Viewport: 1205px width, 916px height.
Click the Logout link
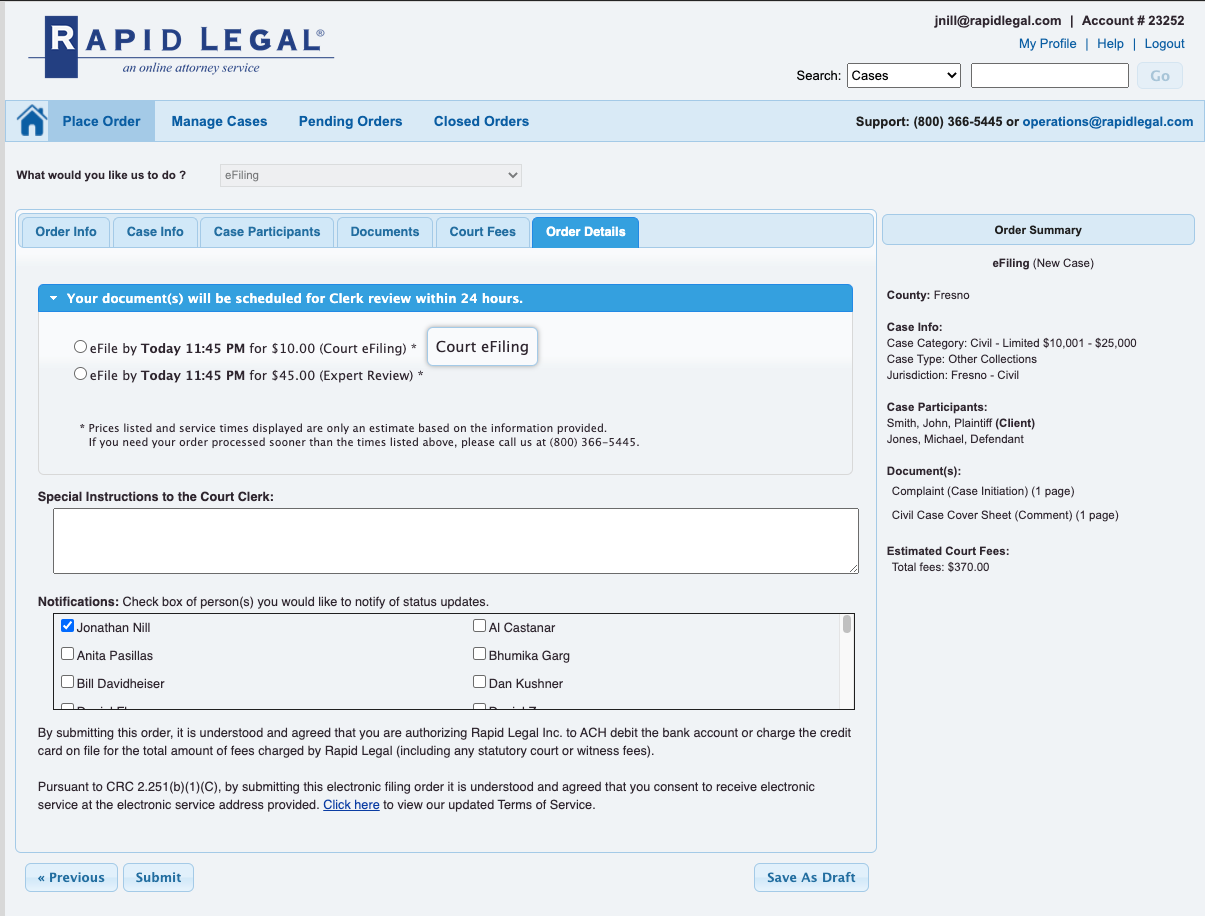click(1165, 44)
